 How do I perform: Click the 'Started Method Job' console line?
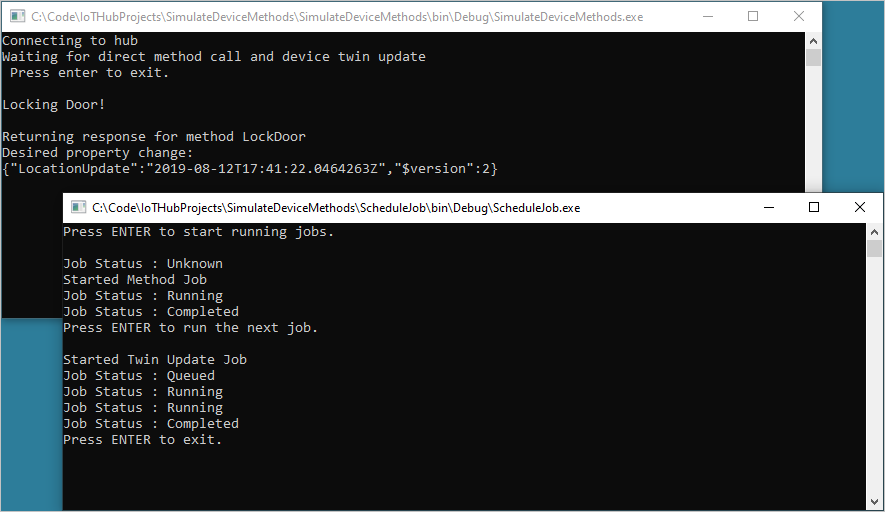(135, 279)
